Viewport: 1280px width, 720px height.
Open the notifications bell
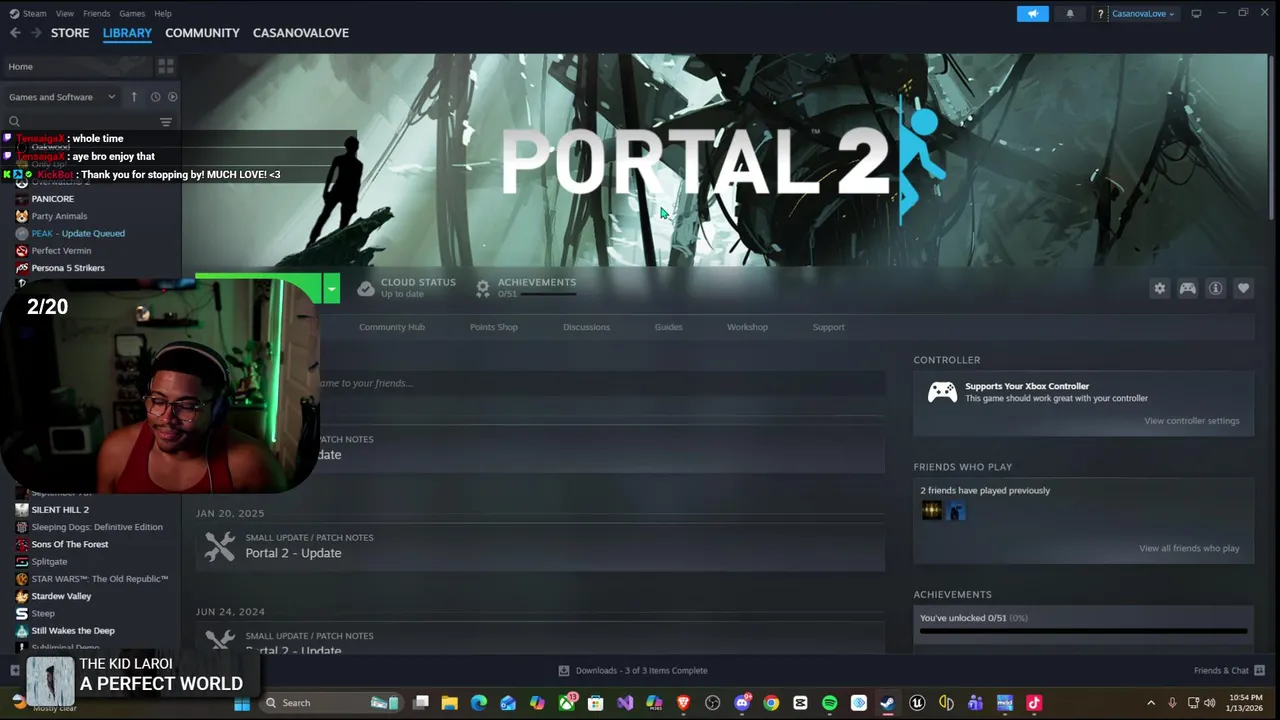point(1070,14)
